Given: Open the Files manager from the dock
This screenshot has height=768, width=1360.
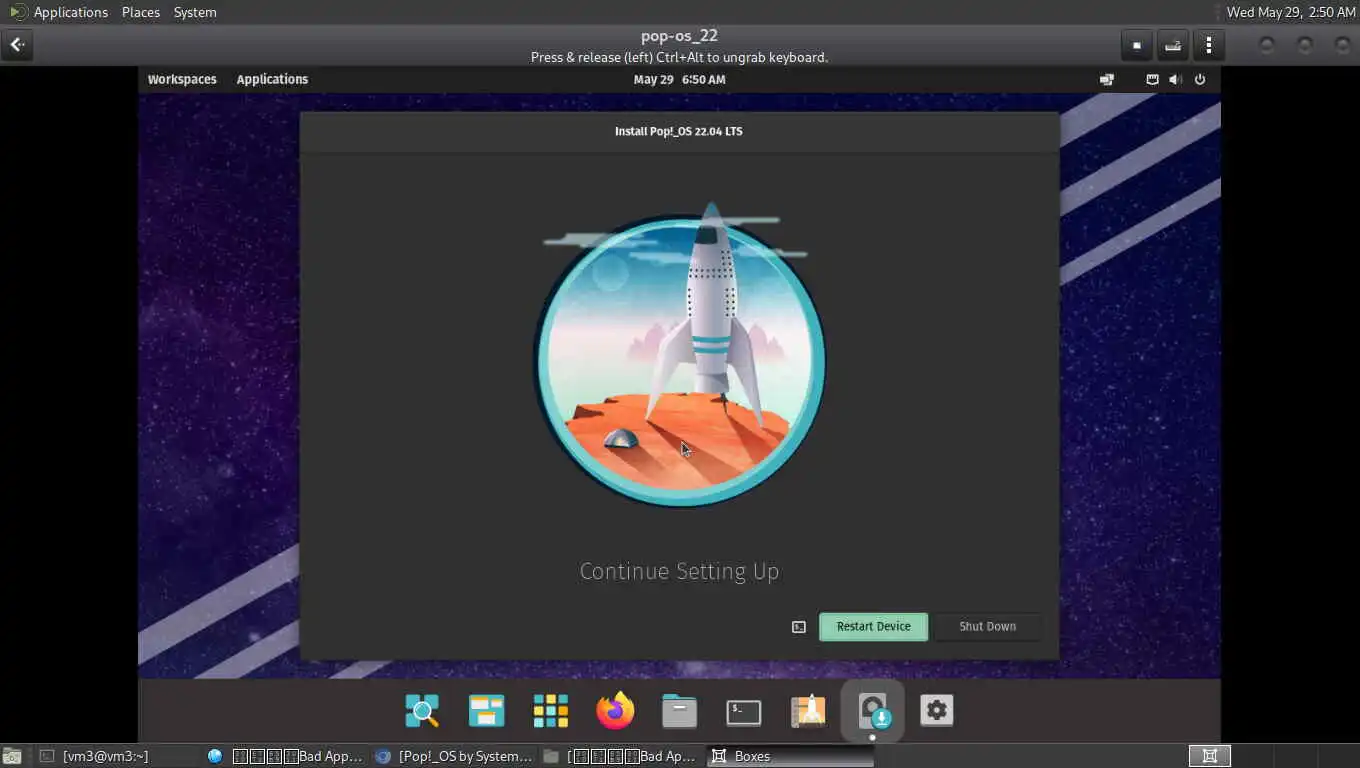Looking at the screenshot, I should click(x=679, y=711).
